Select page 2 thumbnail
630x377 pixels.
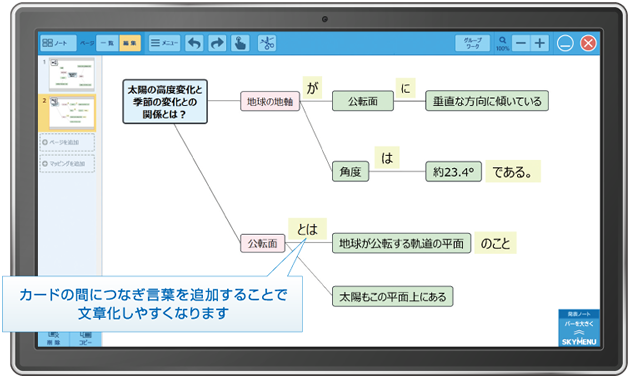click(x=72, y=112)
